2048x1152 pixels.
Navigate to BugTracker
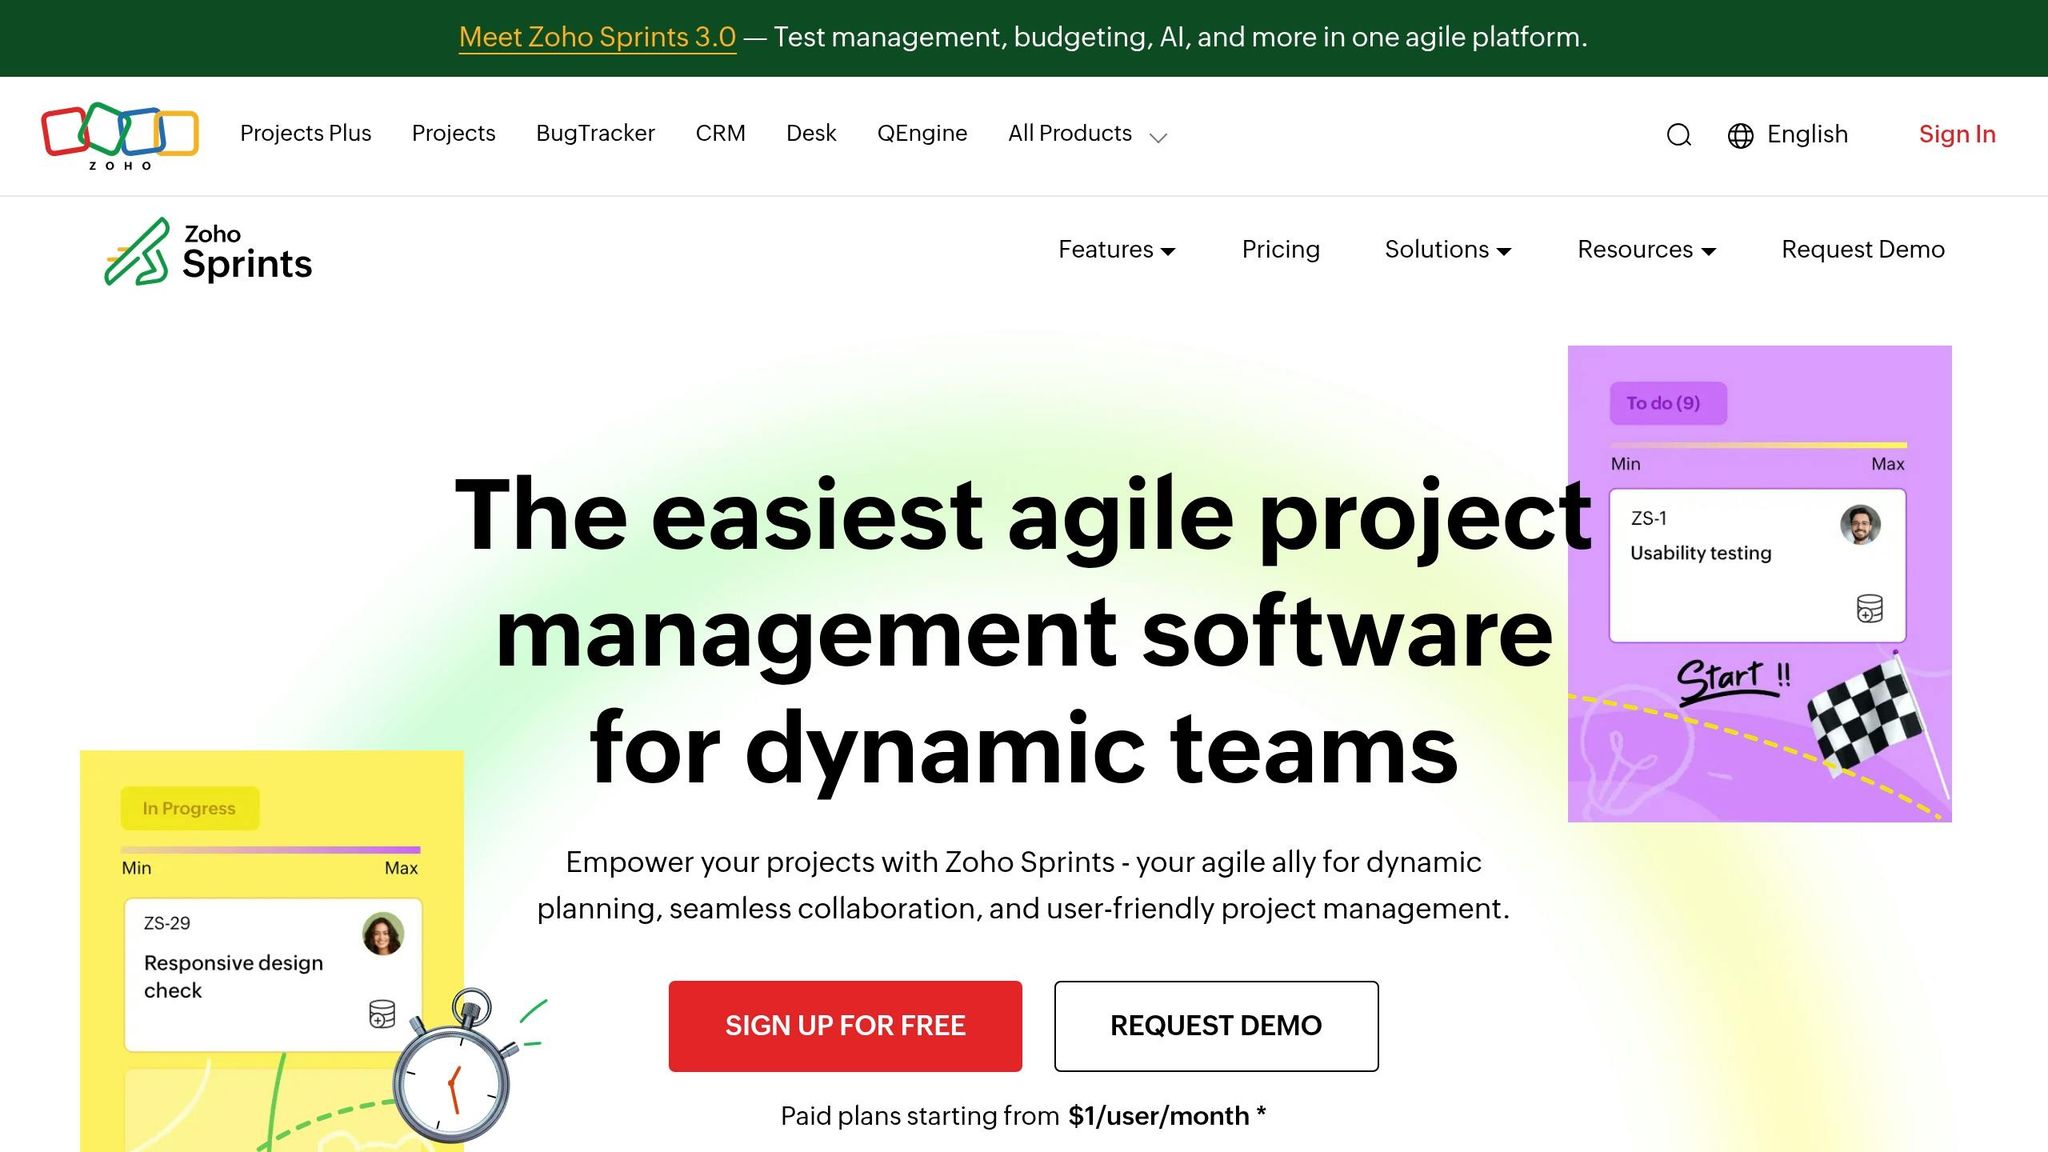coord(596,134)
